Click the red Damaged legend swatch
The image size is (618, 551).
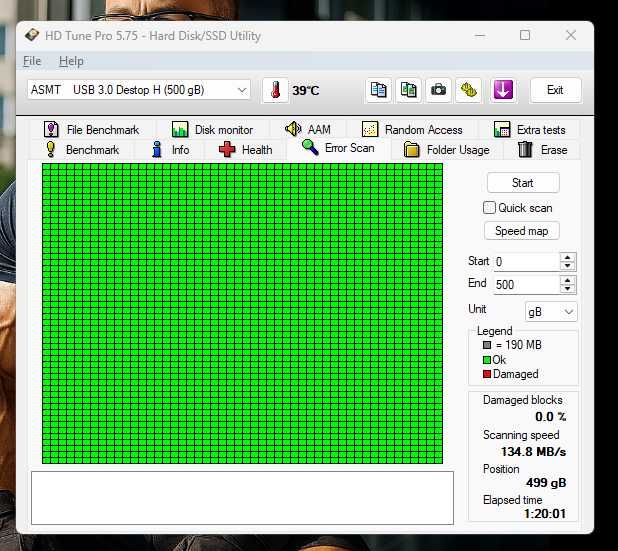pyautogui.click(x=487, y=374)
